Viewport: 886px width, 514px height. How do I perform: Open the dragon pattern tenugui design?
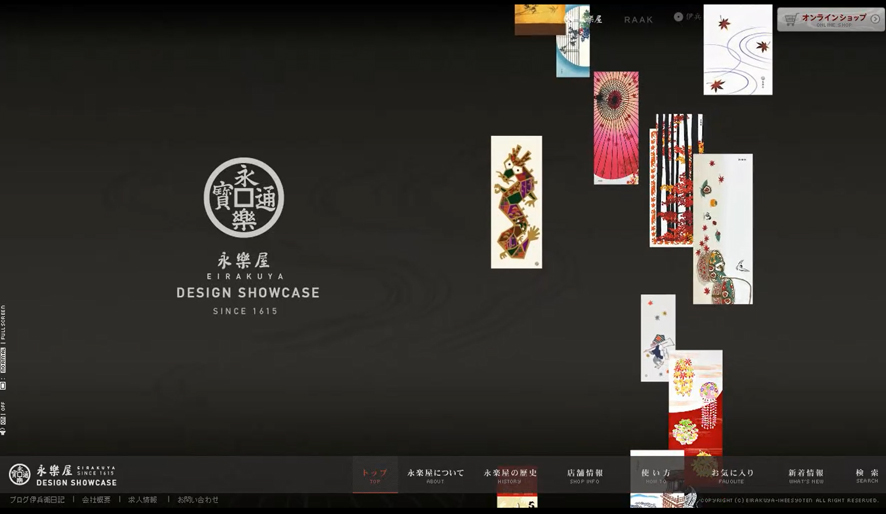[516, 202]
